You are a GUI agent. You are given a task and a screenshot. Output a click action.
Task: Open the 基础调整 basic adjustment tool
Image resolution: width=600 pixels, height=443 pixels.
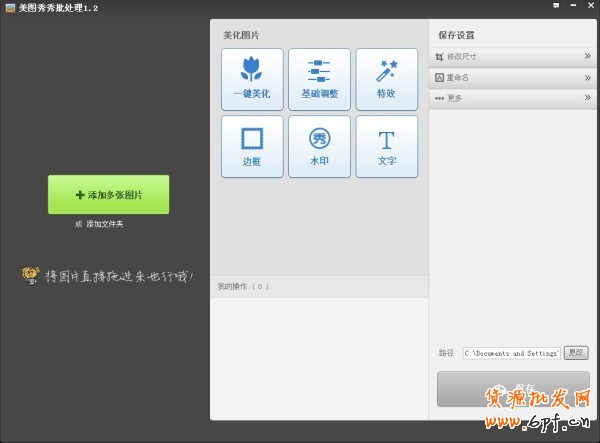[x=319, y=79]
